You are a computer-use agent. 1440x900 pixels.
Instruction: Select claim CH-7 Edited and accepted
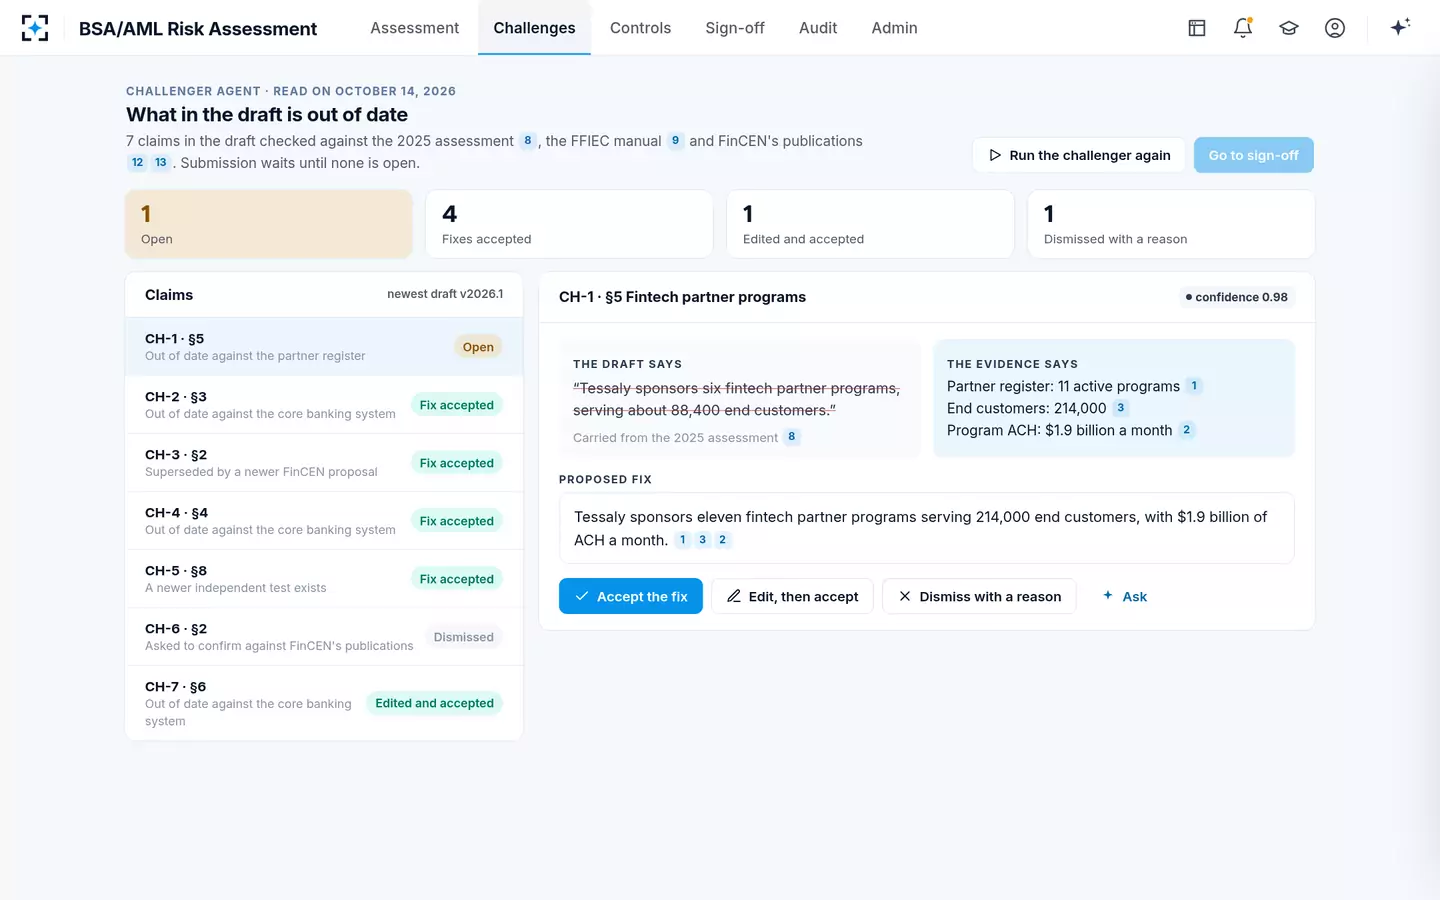[x=324, y=703]
